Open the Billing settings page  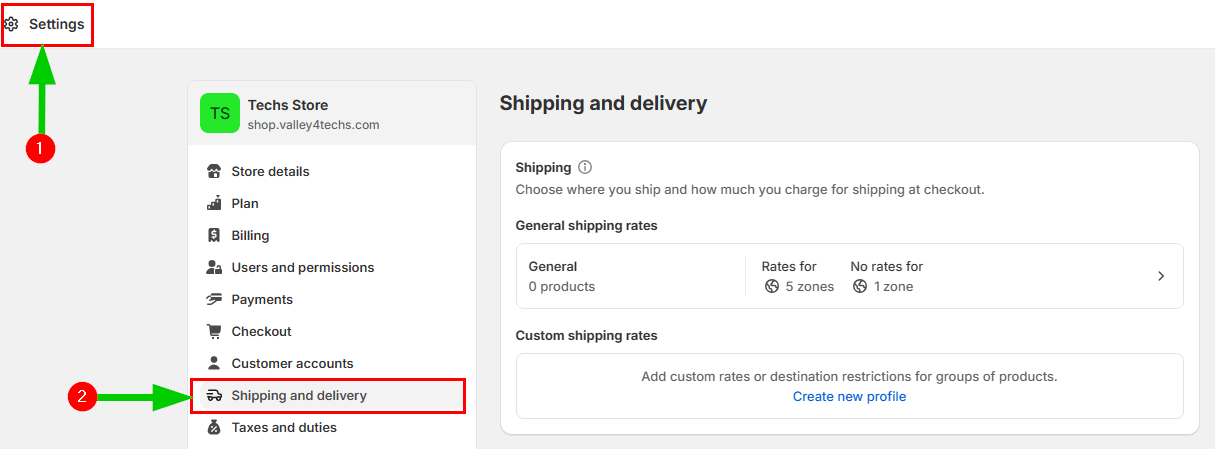coord(250,235)
